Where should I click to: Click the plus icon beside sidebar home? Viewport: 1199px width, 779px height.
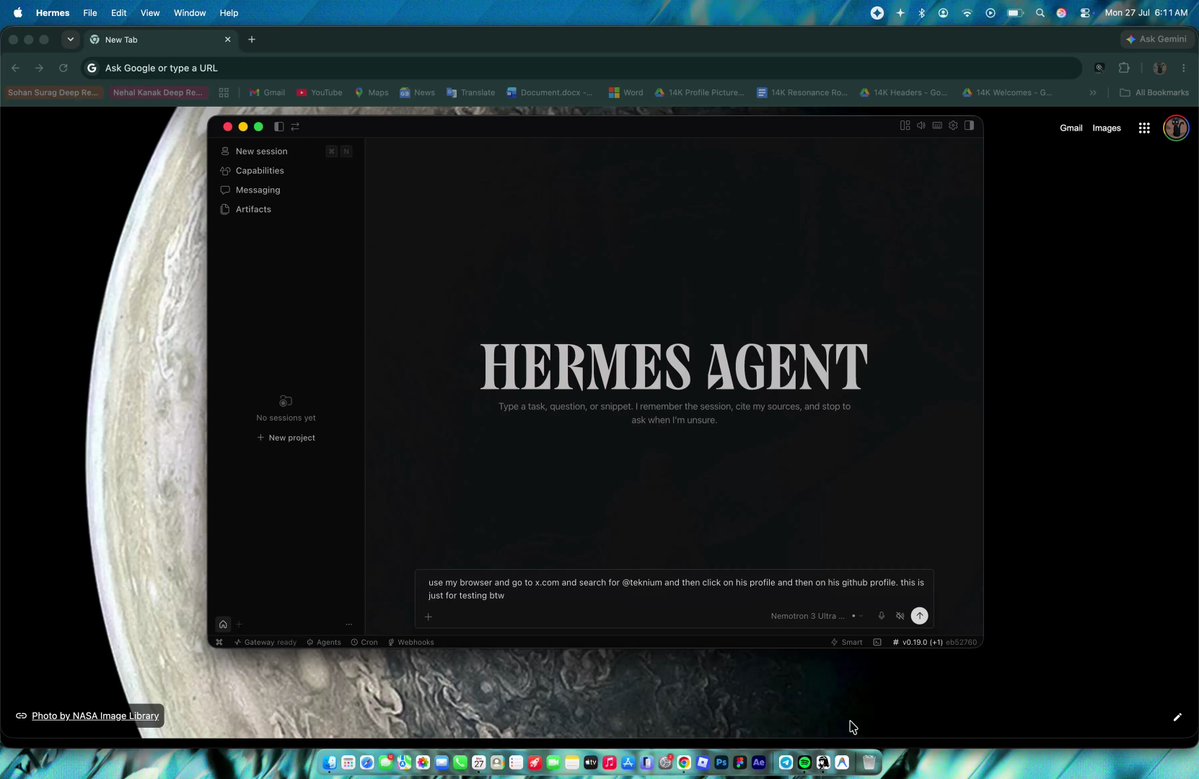(239, 624)
